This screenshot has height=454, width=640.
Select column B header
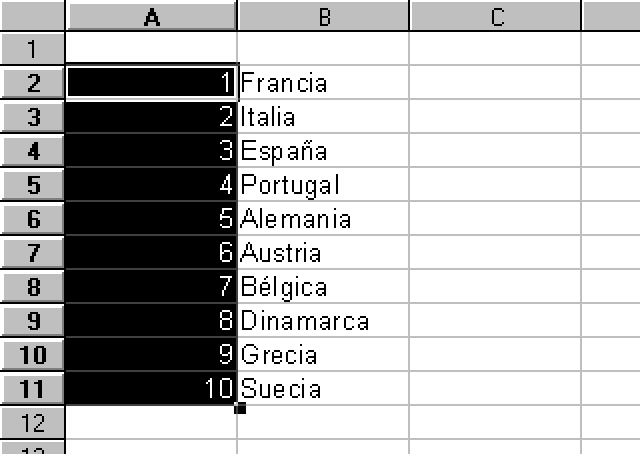pyautogui.click(x=323, y=16)
